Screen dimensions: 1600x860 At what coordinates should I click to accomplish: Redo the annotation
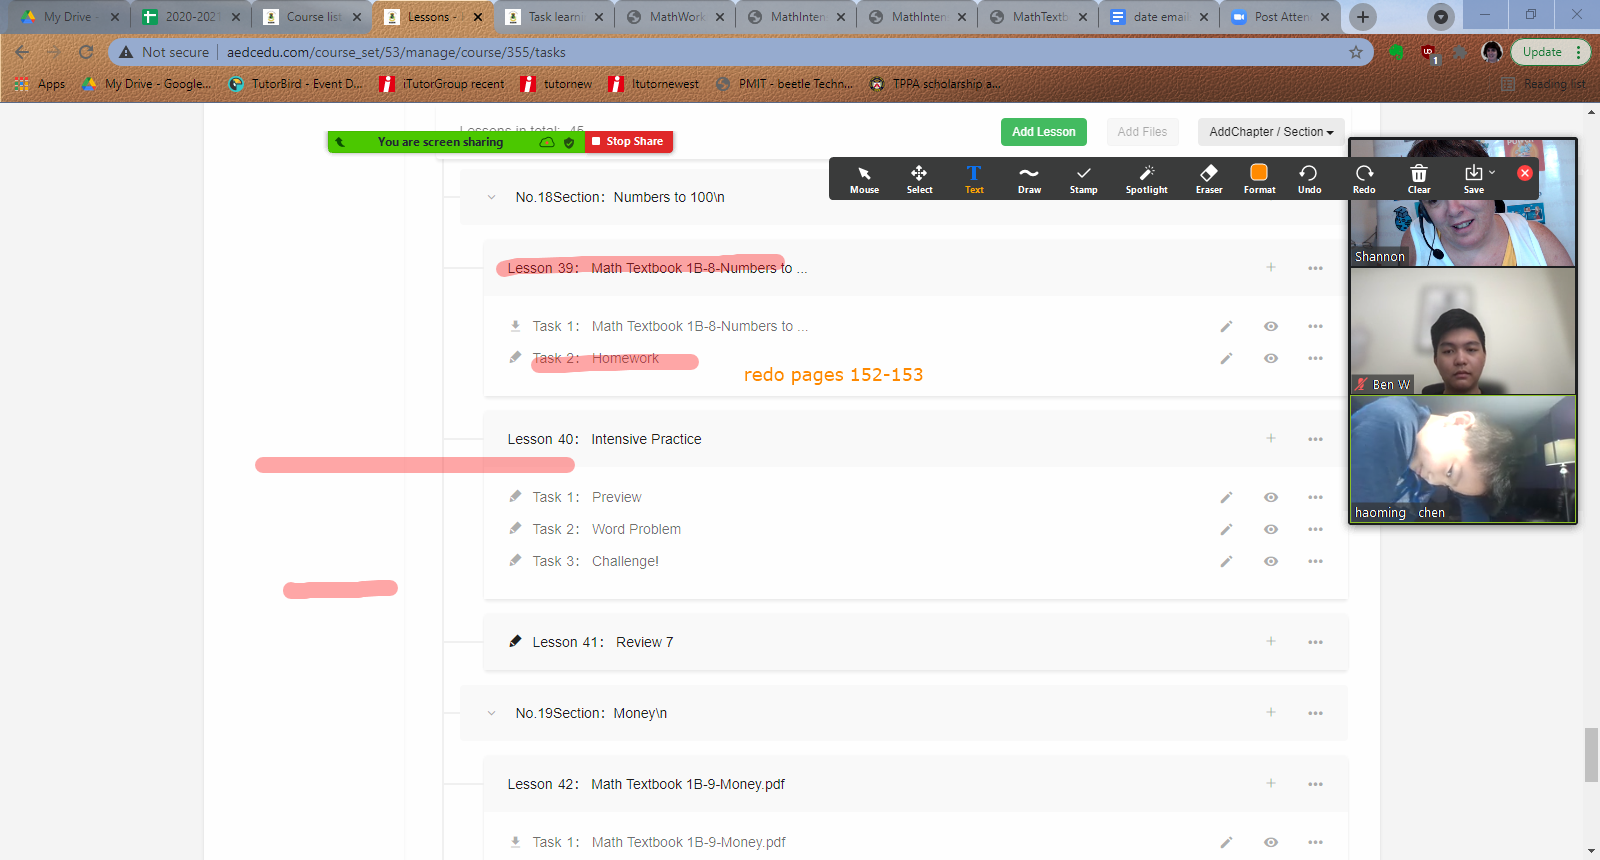[1364, 179]
